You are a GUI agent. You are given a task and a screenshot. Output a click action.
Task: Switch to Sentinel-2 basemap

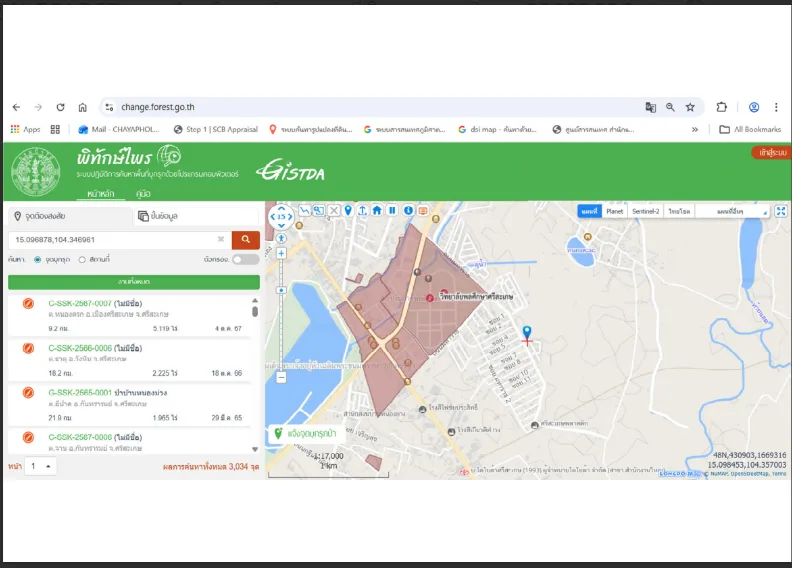[x=646, y=211]
